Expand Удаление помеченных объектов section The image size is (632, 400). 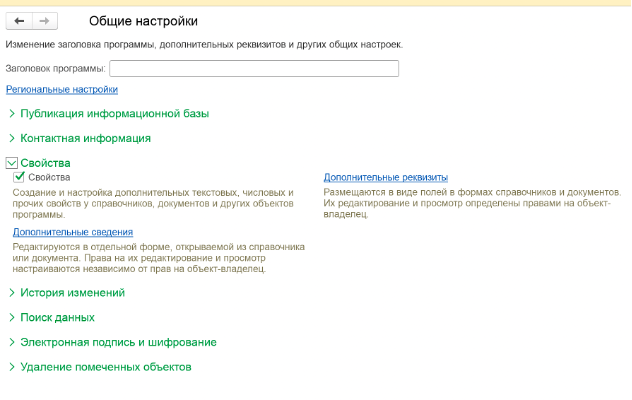point(106,367)
